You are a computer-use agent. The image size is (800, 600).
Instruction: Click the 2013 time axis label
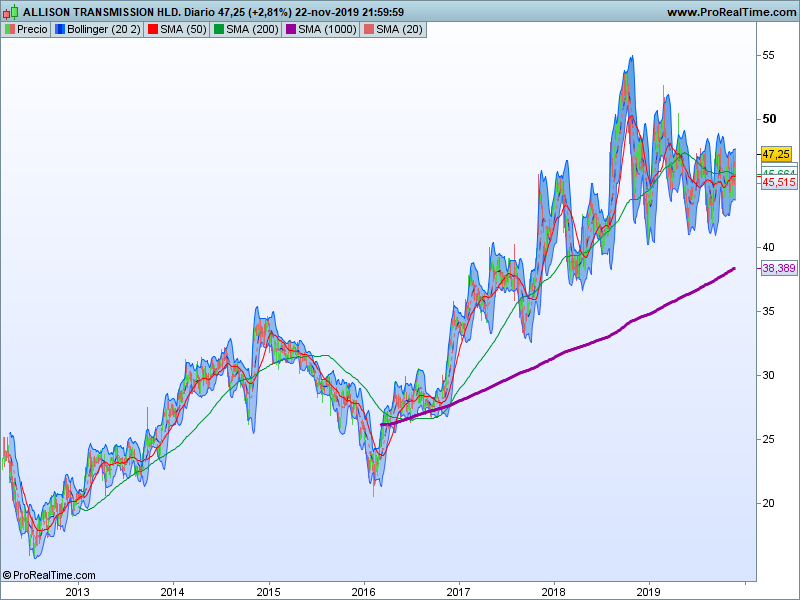pos(78,592)
